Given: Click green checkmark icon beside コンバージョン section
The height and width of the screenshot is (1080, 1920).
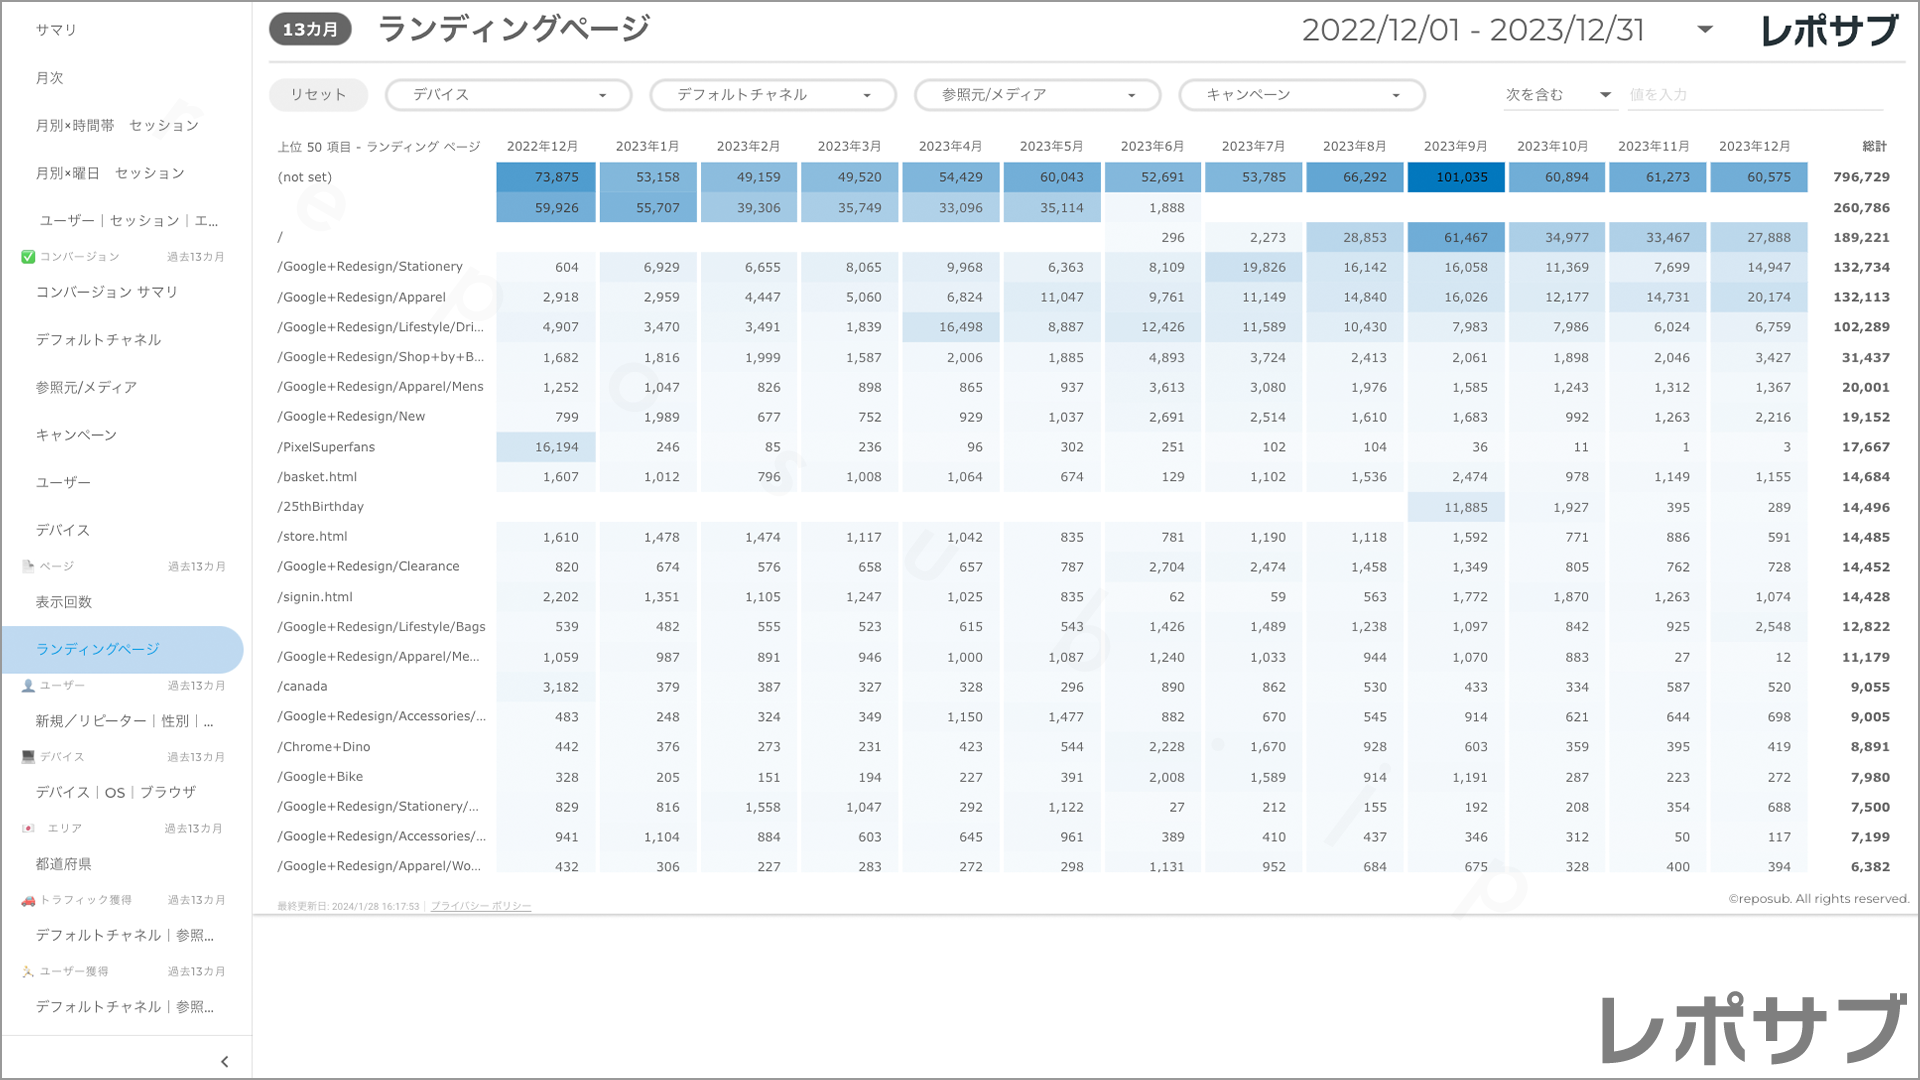Looking at the screenshot, I should 28,257.
